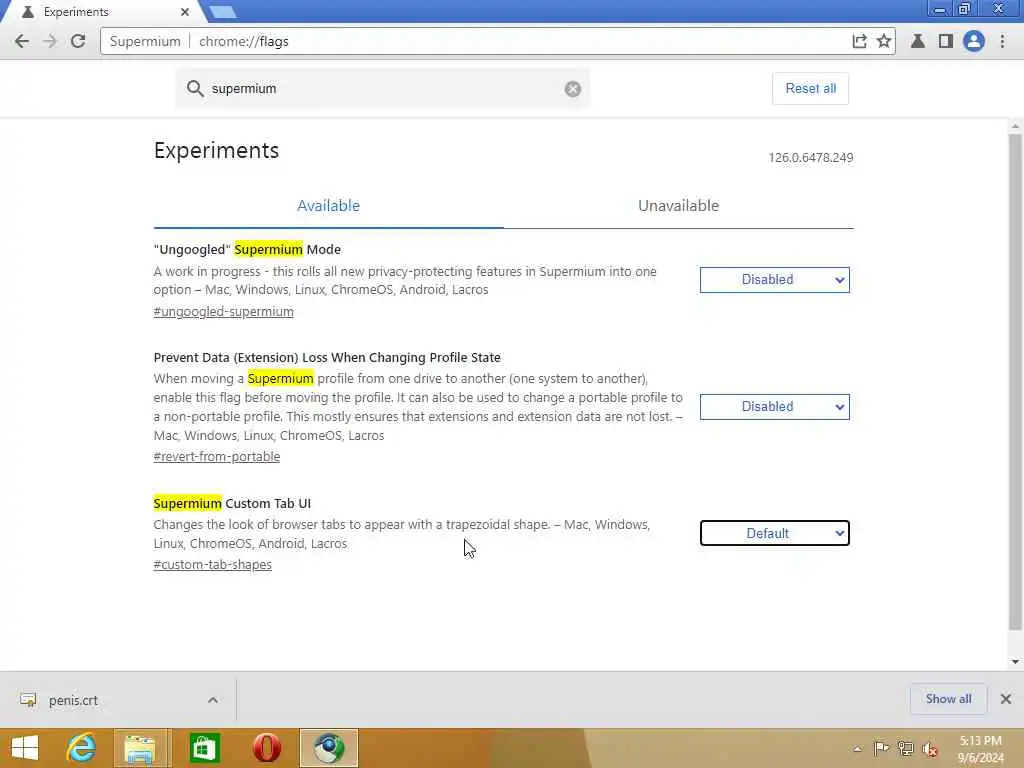Image resolution: width=1024 pixels, height=768 pixels.
Task: Close the downloads bar
Action: coord(1006,699)
